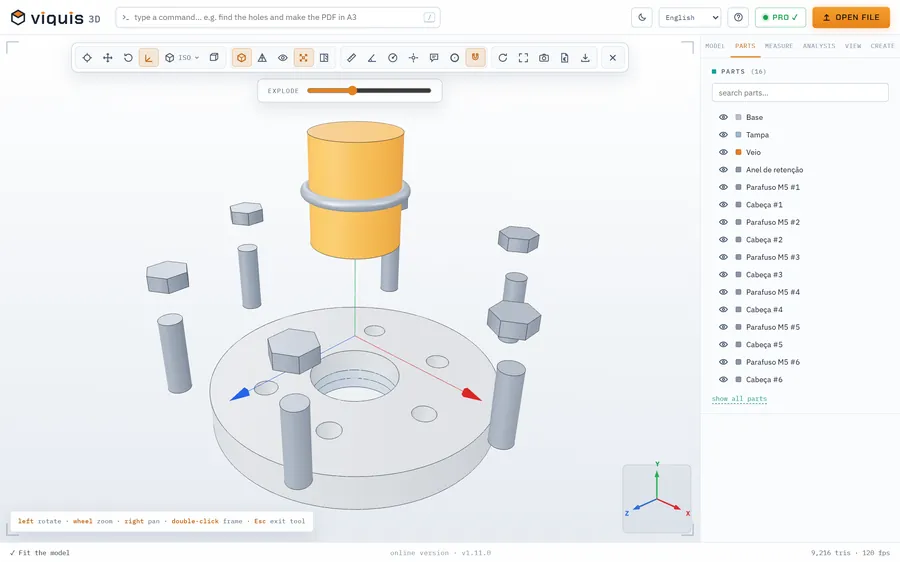Viewport: 900px width, 562px height.
Task: Click the Base color swatch
Action: 738,117
